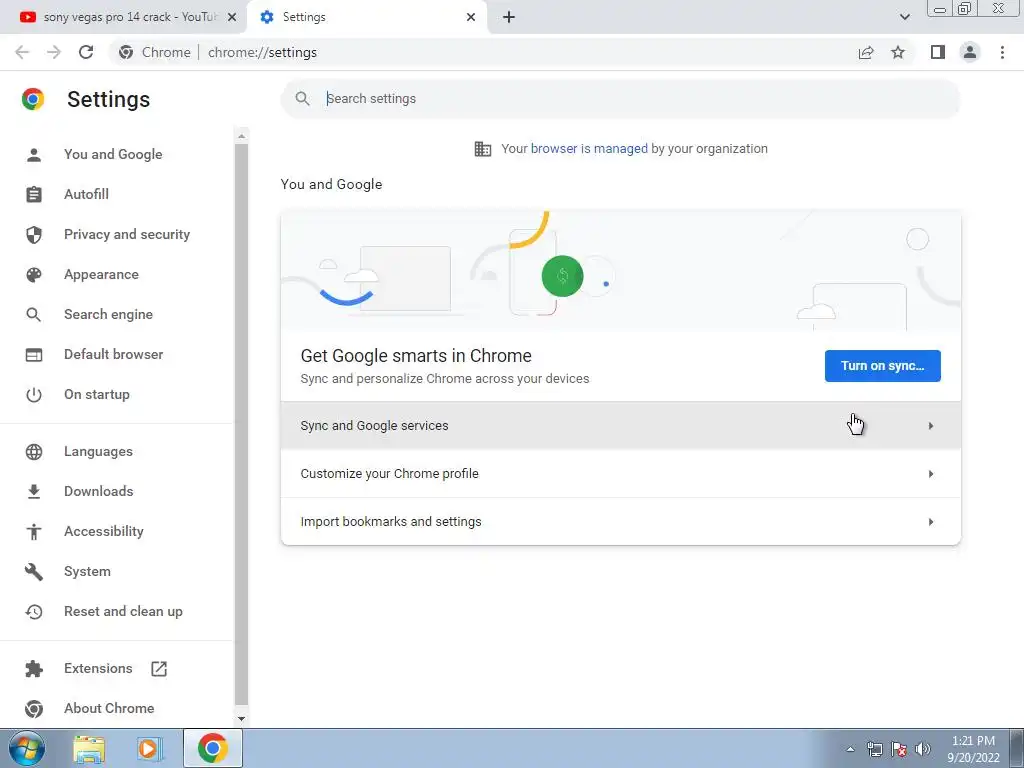
Task: Click the back navigation arrow
Action: (x=22, y=52)
